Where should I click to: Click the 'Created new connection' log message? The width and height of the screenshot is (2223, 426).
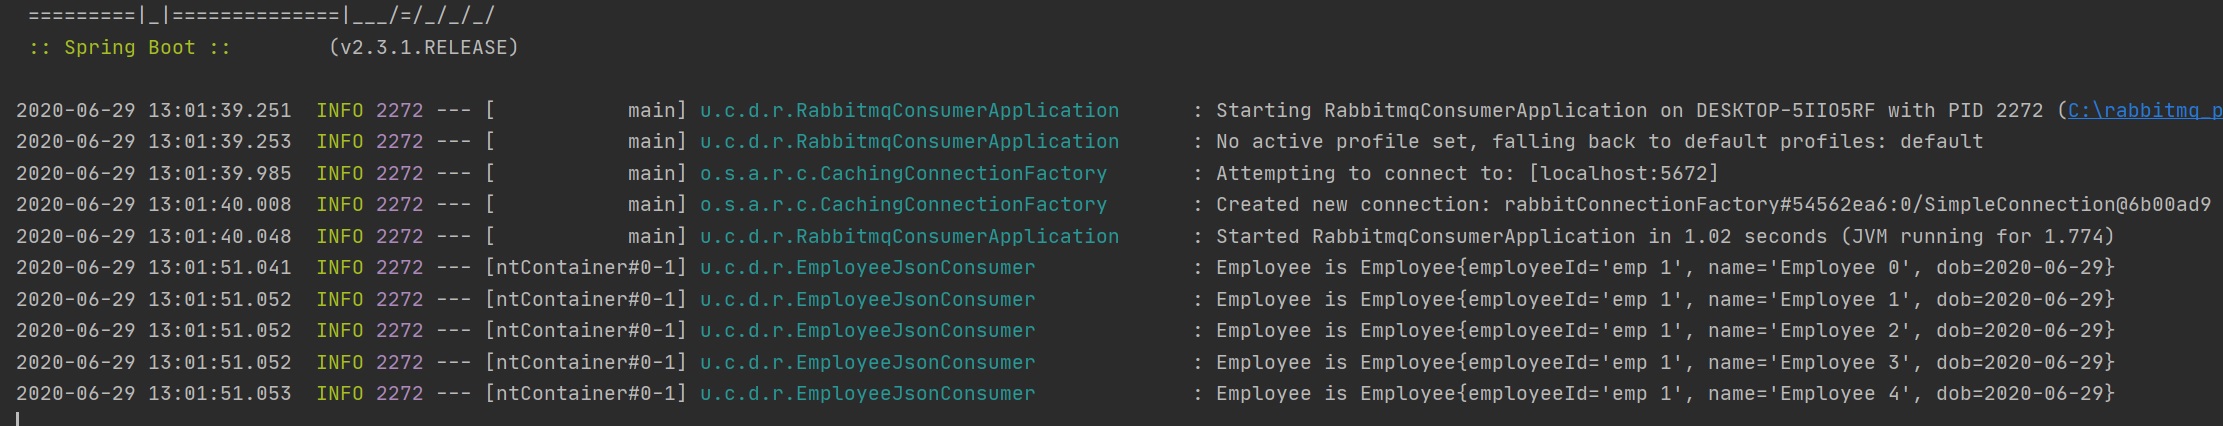(1712, 204)
